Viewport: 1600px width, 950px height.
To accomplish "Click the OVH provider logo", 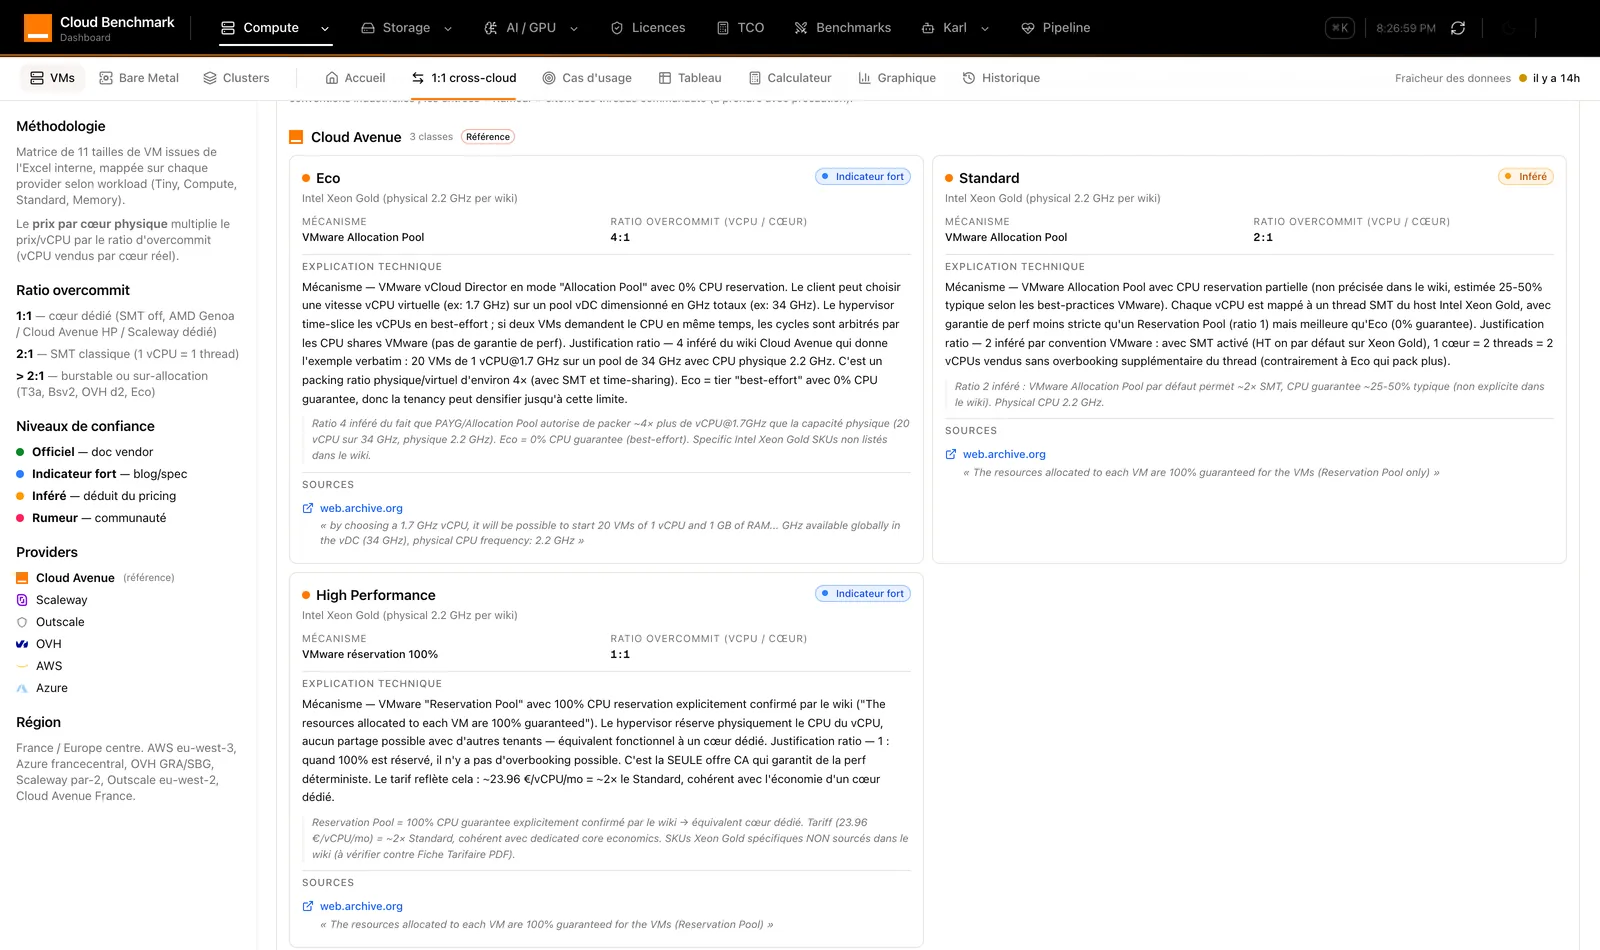I will pos(22,644).
